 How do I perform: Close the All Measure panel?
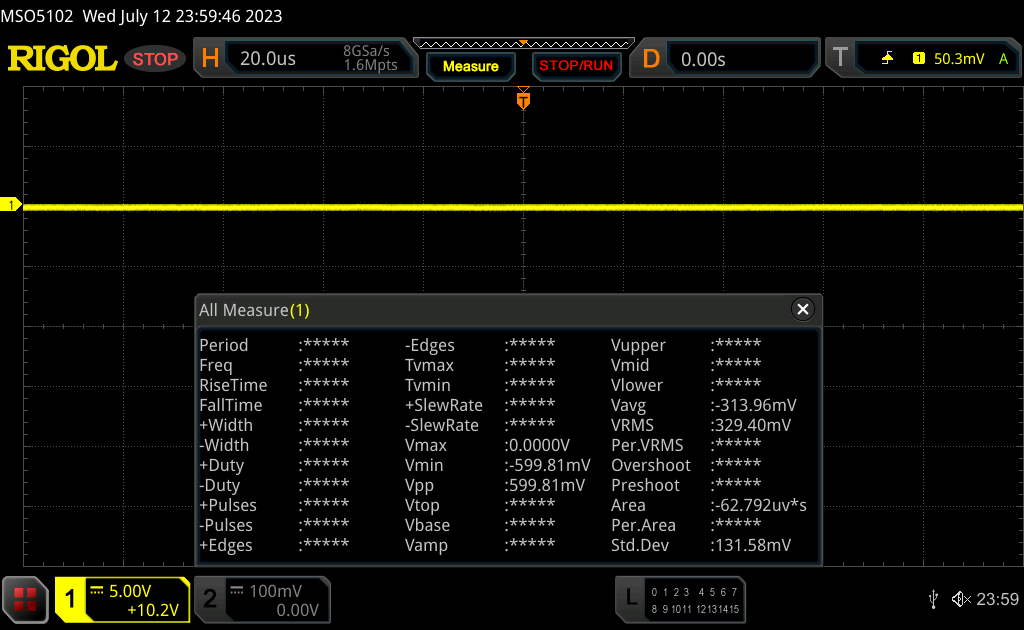[803, 309]
